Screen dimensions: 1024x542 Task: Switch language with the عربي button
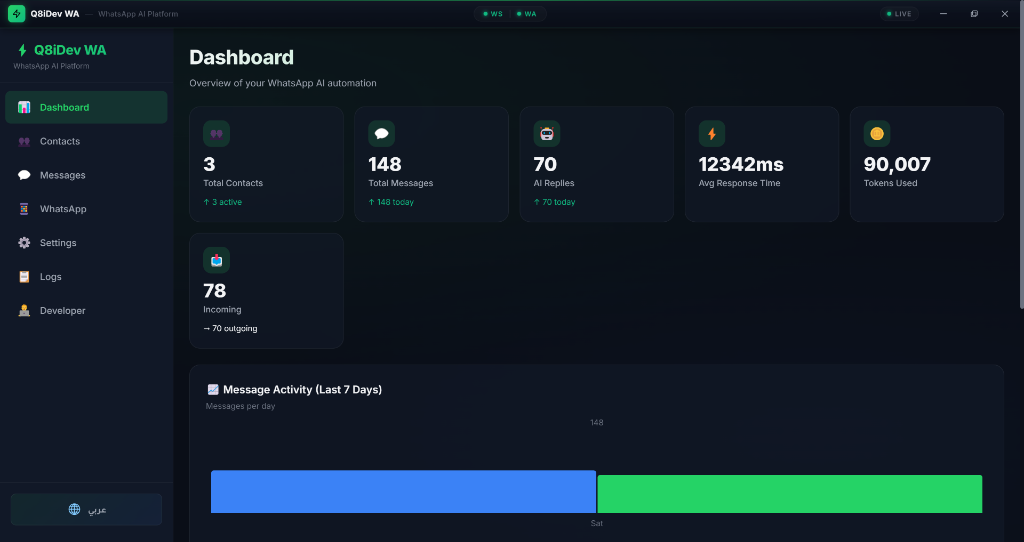point(86,509)
